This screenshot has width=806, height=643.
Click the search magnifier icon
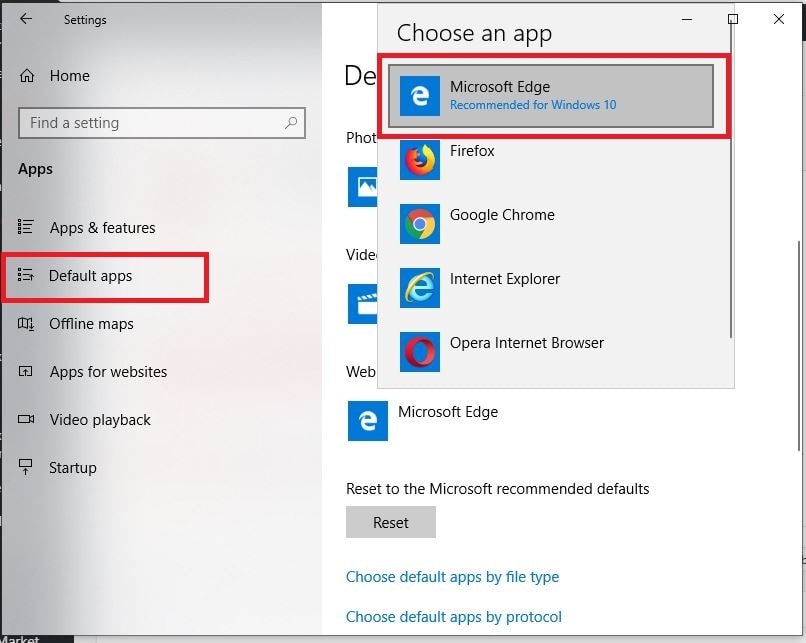291,123
